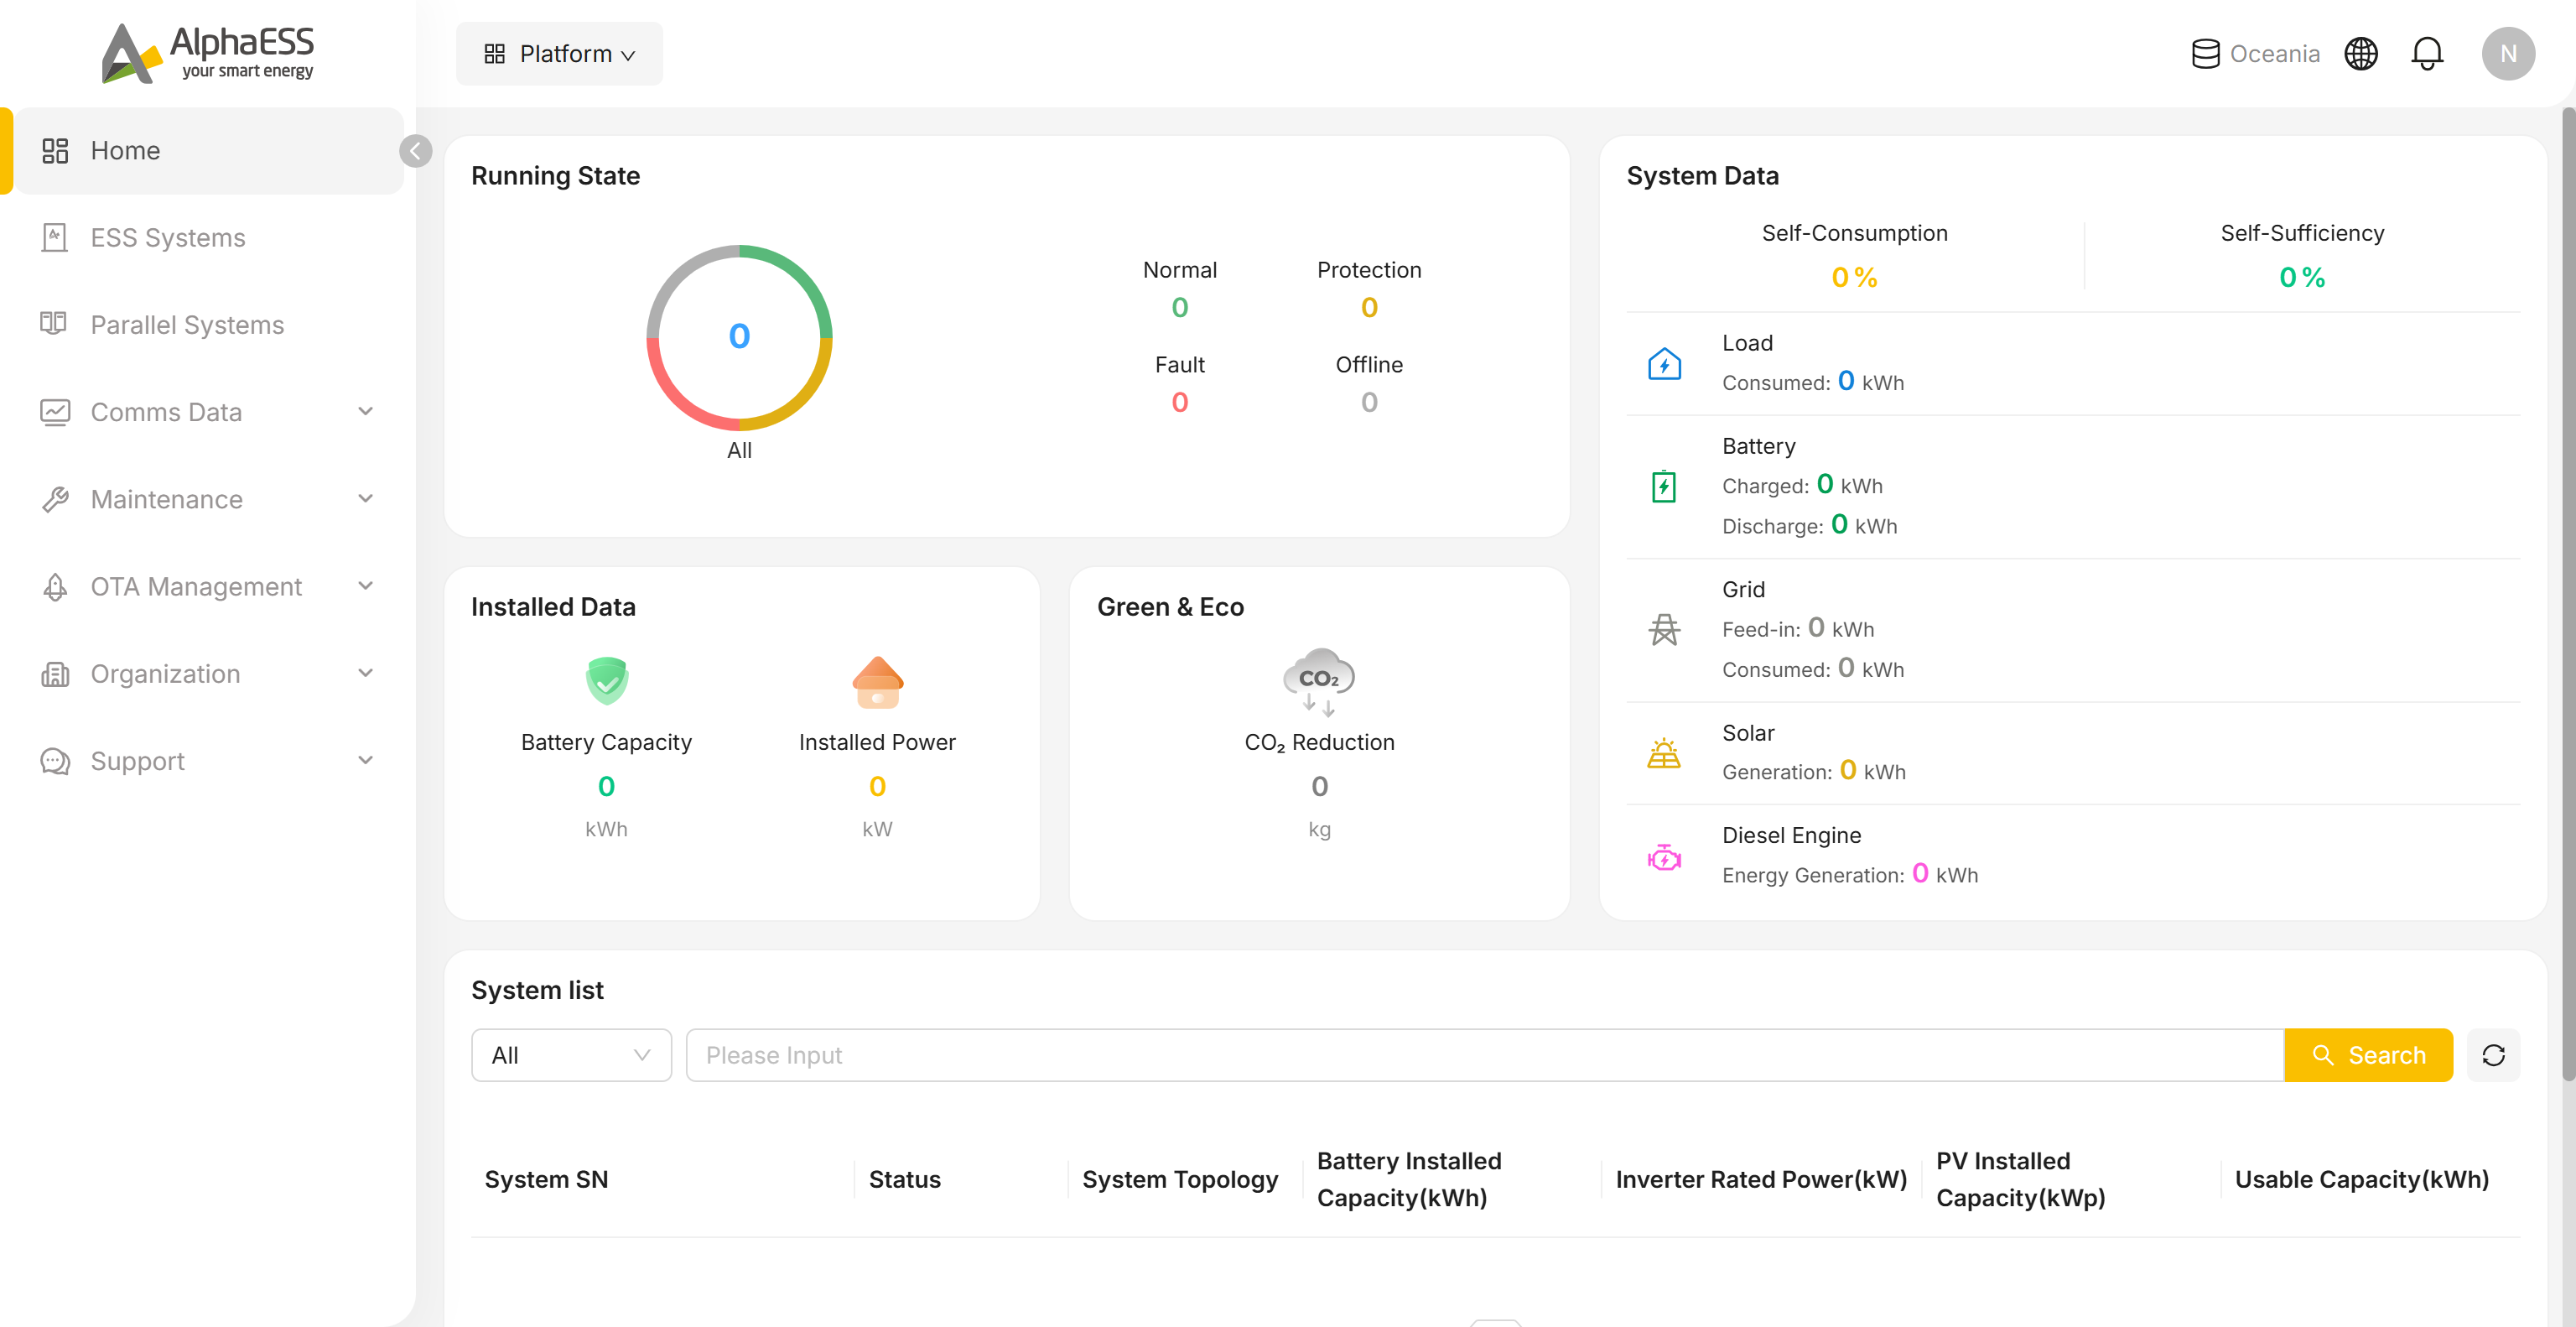Expand the OTA Management menu

[208, 586]
